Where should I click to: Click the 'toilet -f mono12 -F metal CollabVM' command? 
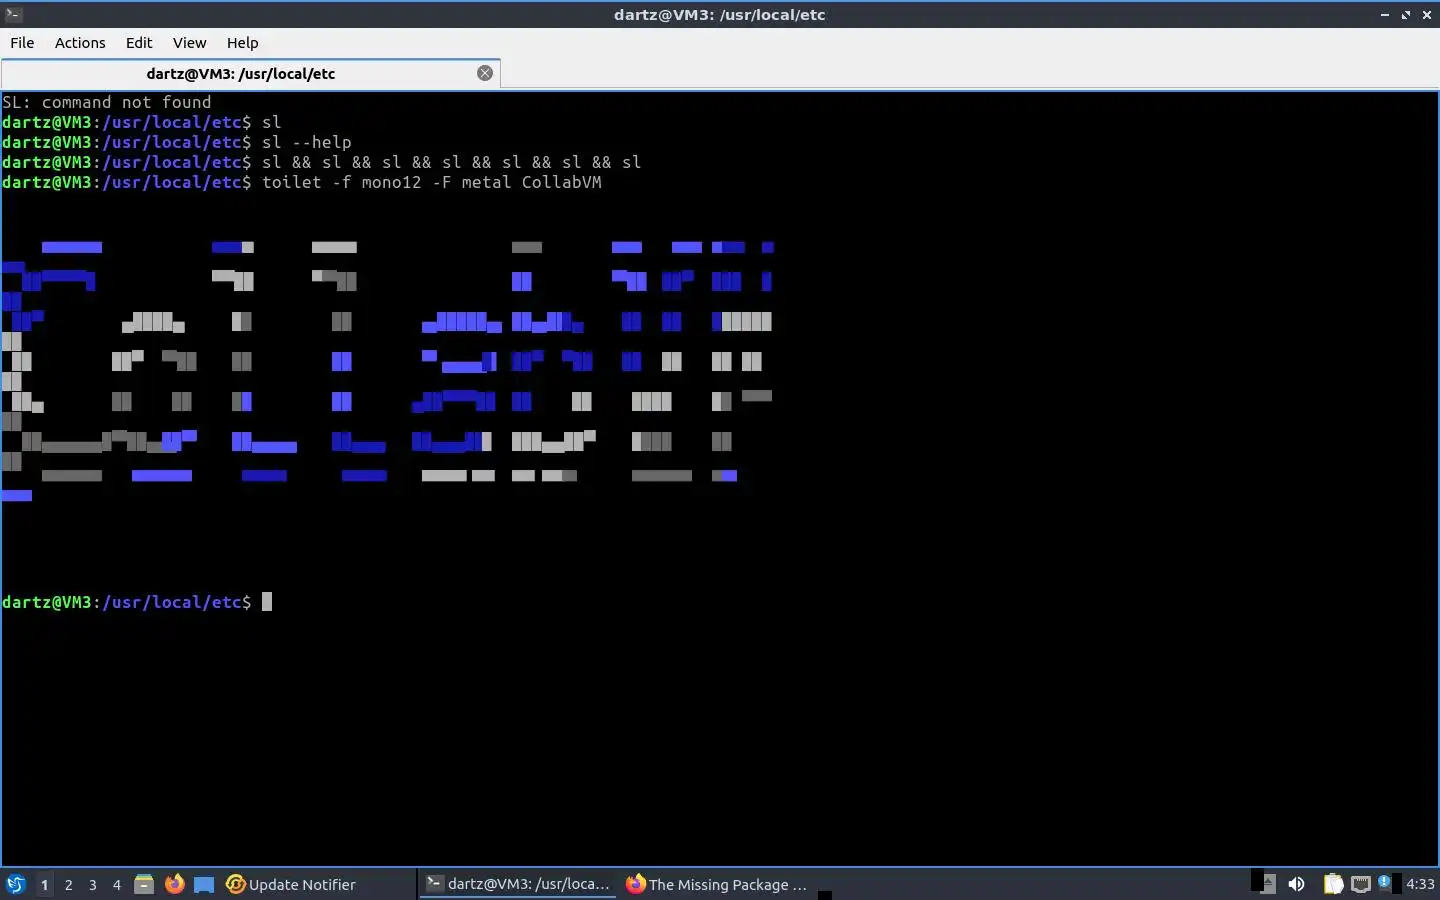(x=432, y=182)
